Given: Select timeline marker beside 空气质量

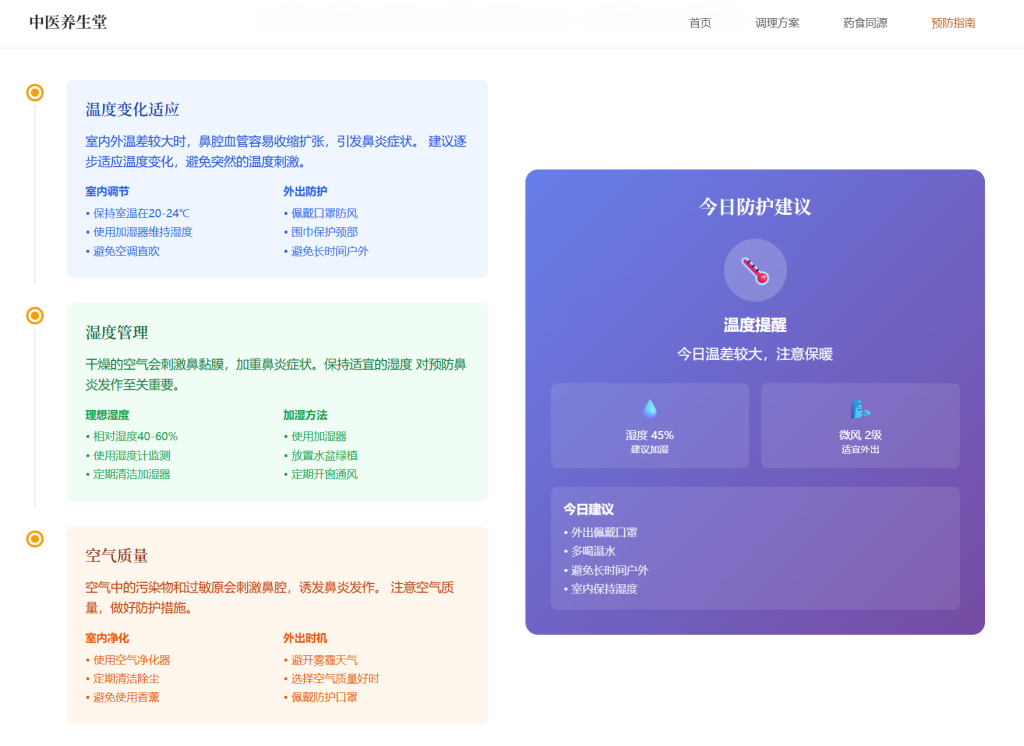Looking at the screenshot, I should (x=35, y=539).
